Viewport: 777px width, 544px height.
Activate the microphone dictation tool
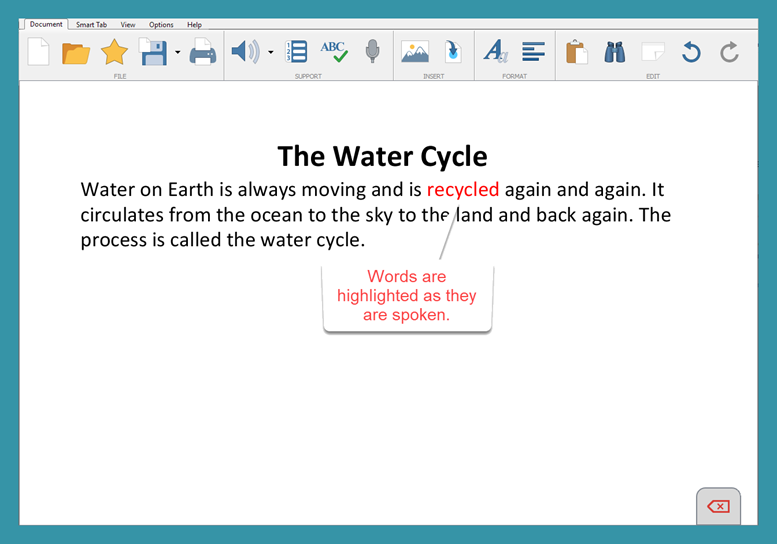(x=372, y=51)
